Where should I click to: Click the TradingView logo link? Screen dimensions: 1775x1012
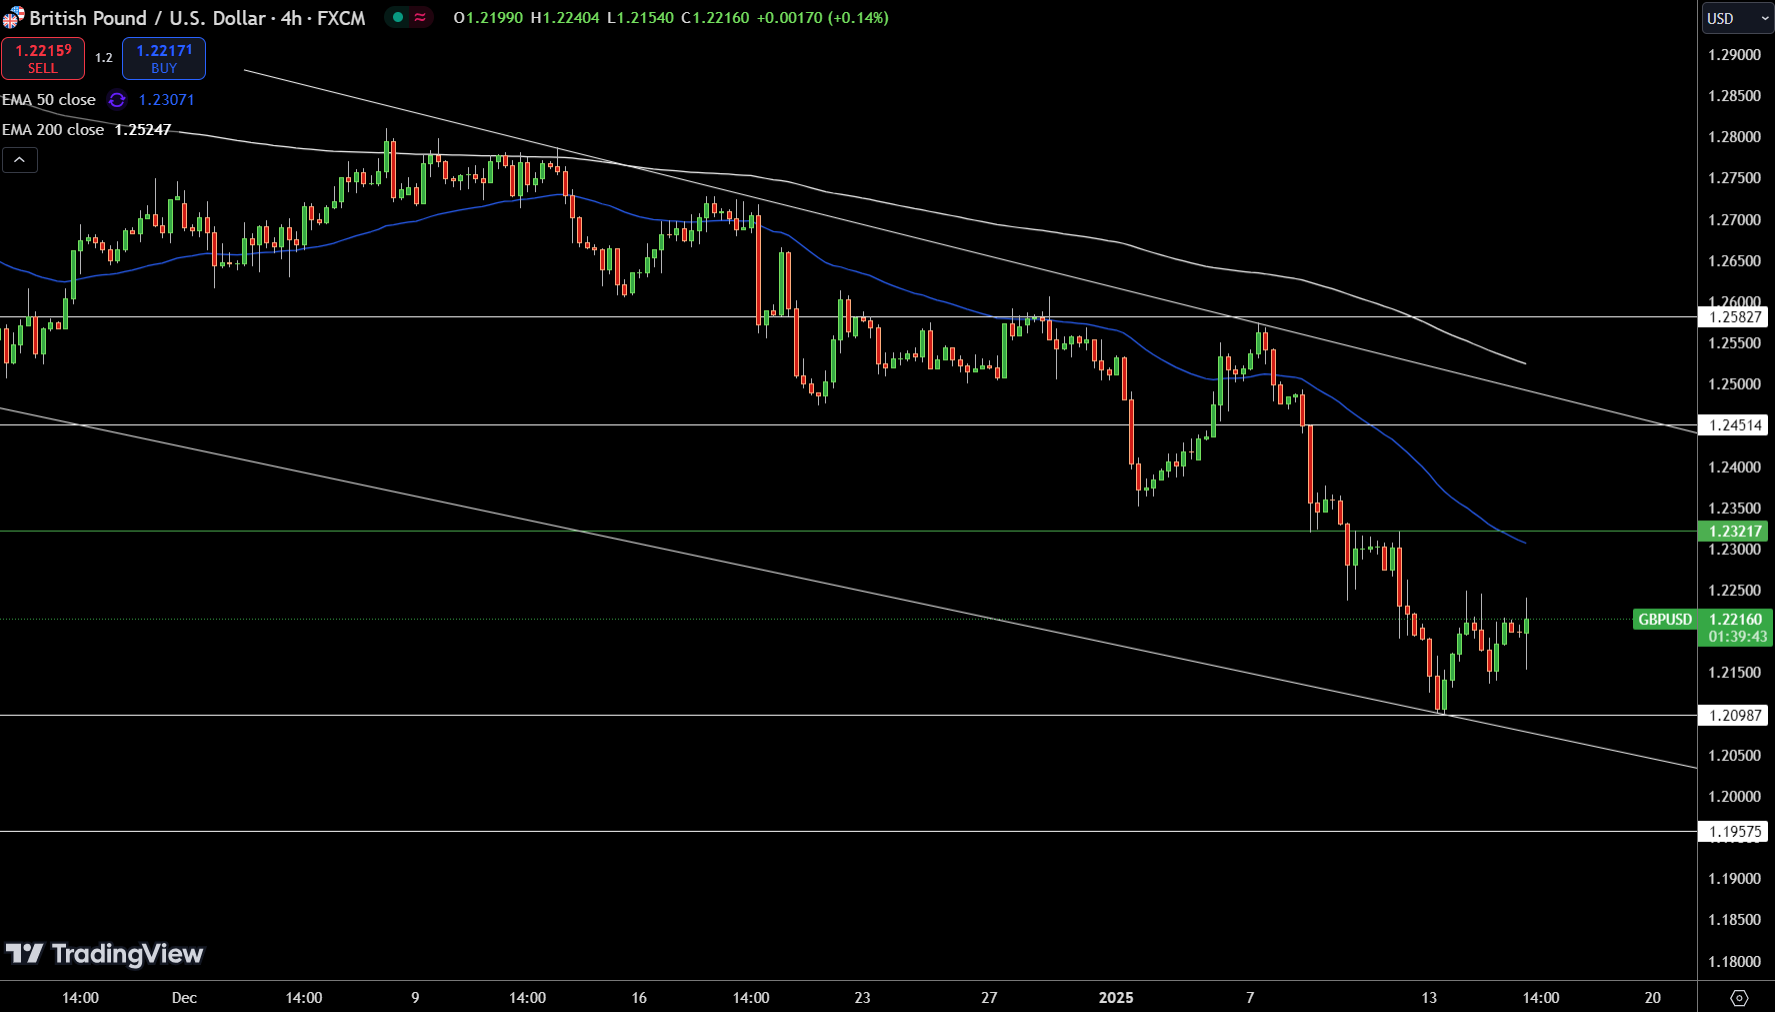pos(104,954)
